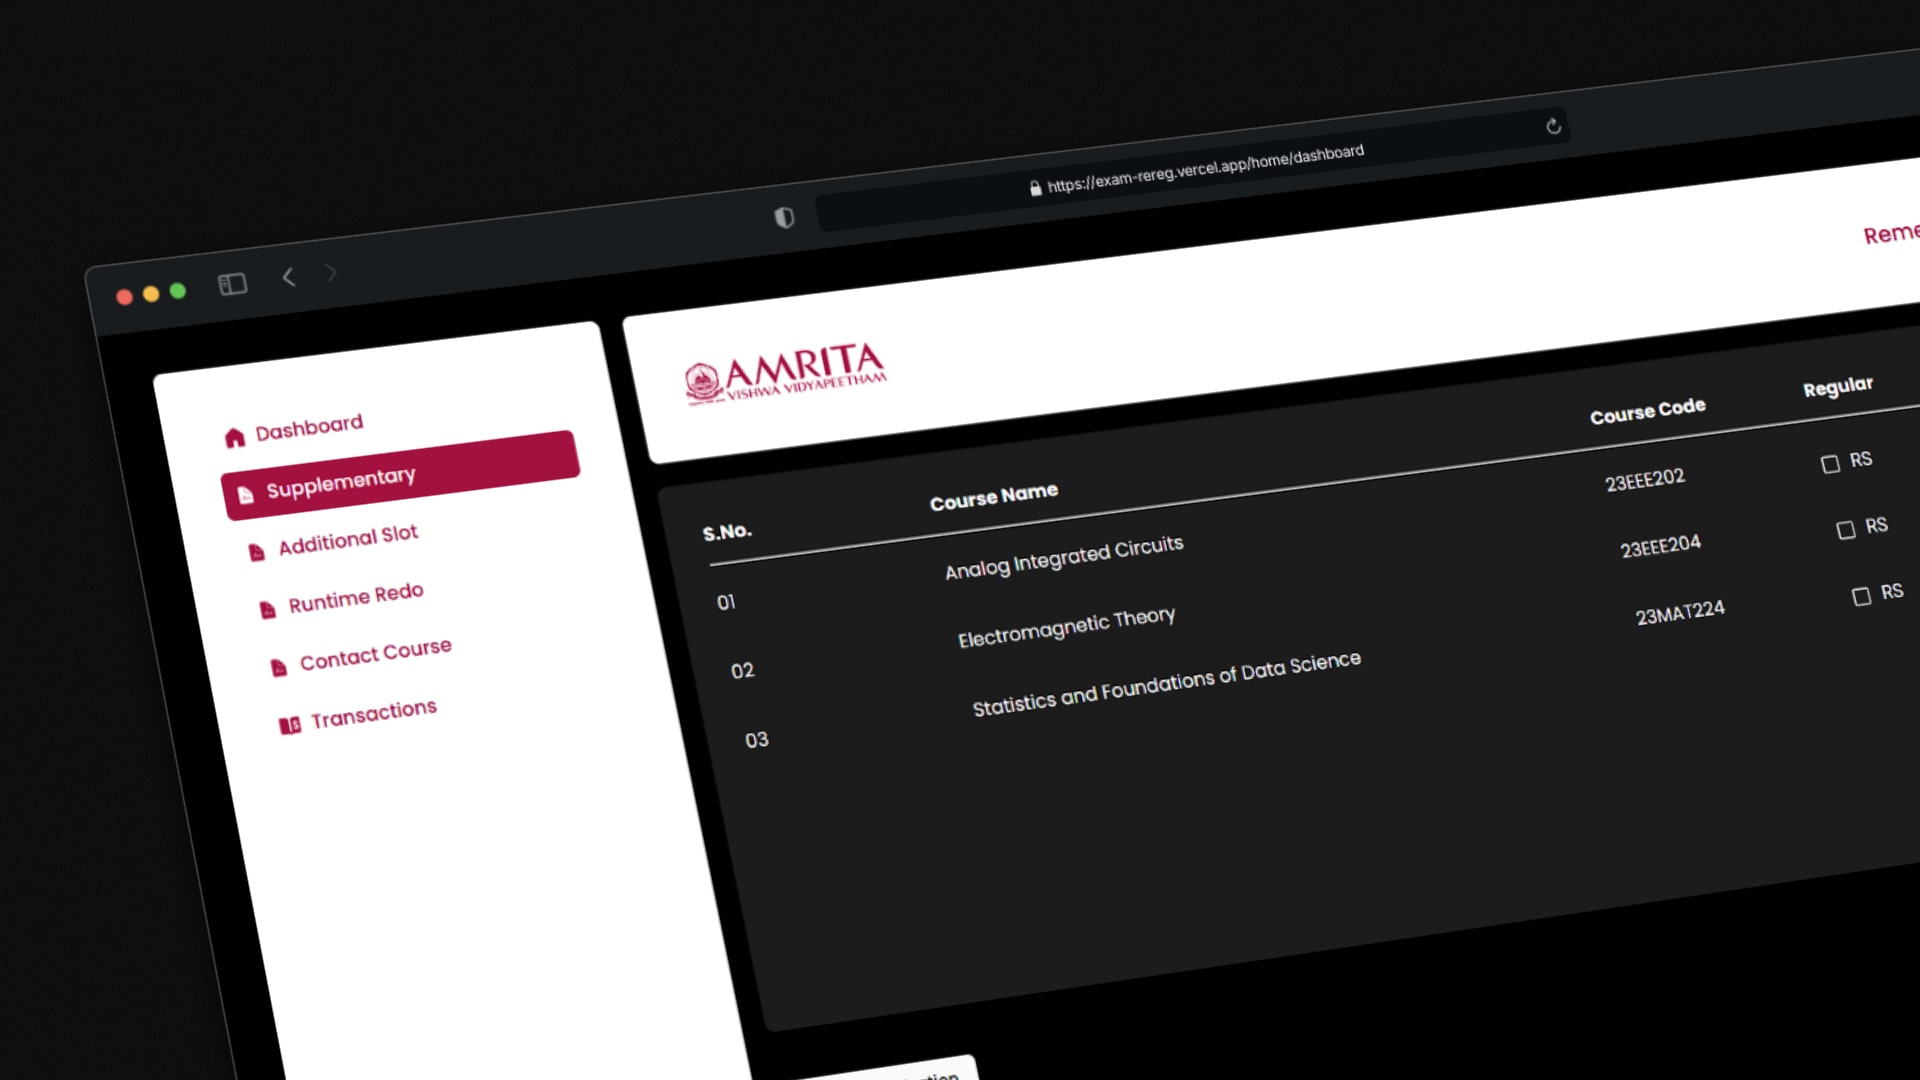Viewport: 1920px width, 1080px height.
Task: Check RS for Analog Integrated Circuits
Action: click(1830, 464)
